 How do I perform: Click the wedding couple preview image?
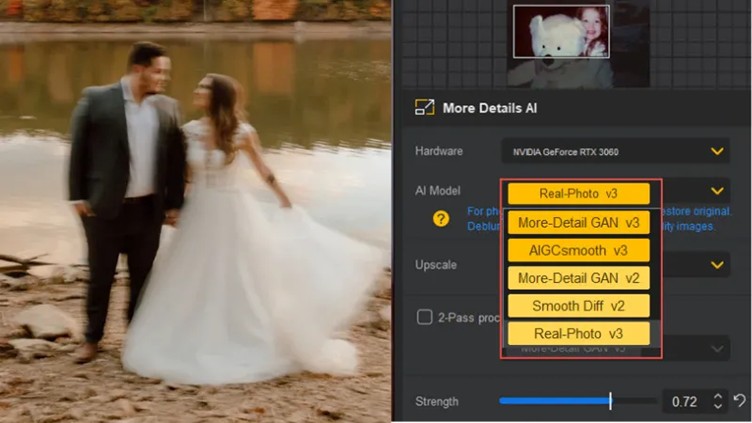(x=196, y=212)
